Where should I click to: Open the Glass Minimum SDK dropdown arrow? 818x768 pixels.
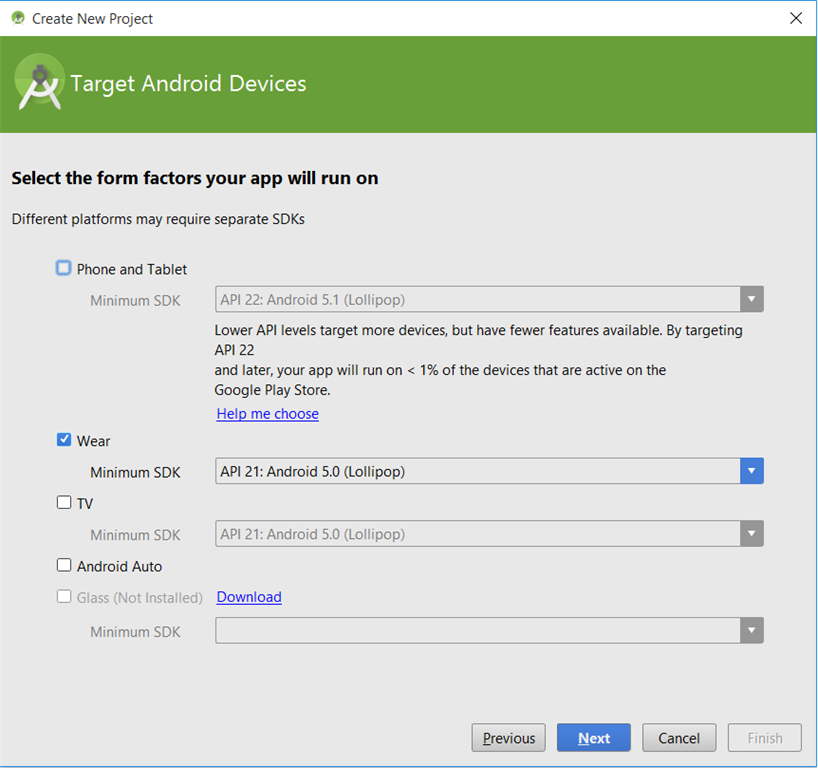pos(752,630)
